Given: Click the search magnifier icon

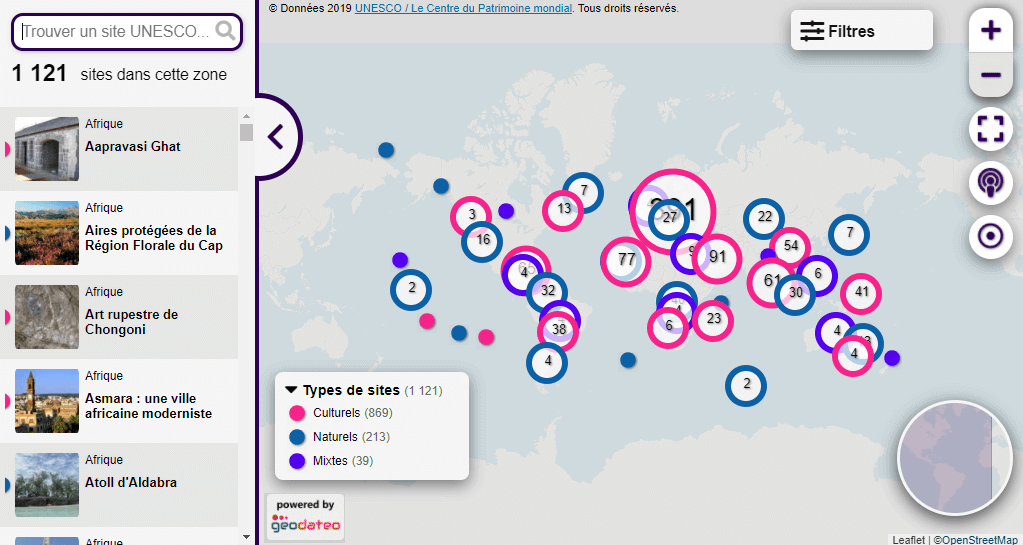Looking at the screenshot, I should pyautogui.click(x=226, y=31).
